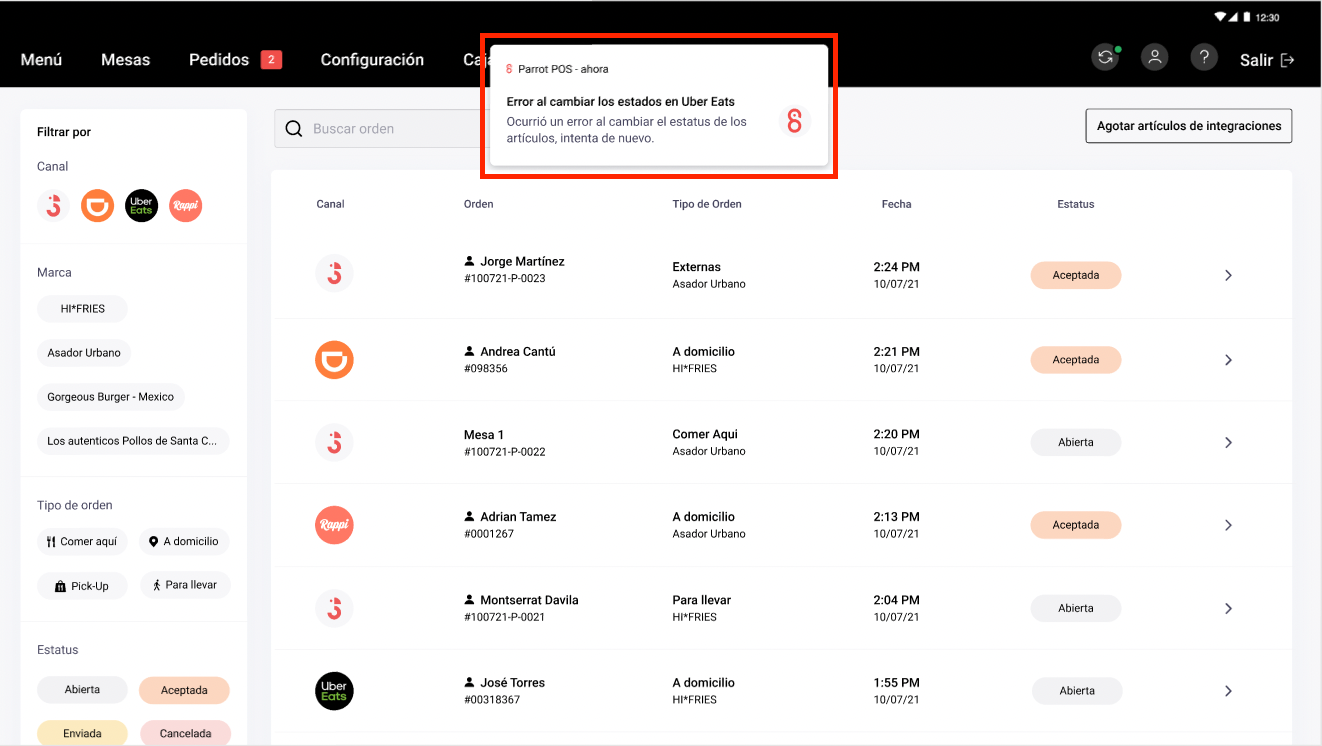
Task: Toggle Los autenticos Pollos brand filter
Action: (x=133, y=441)
